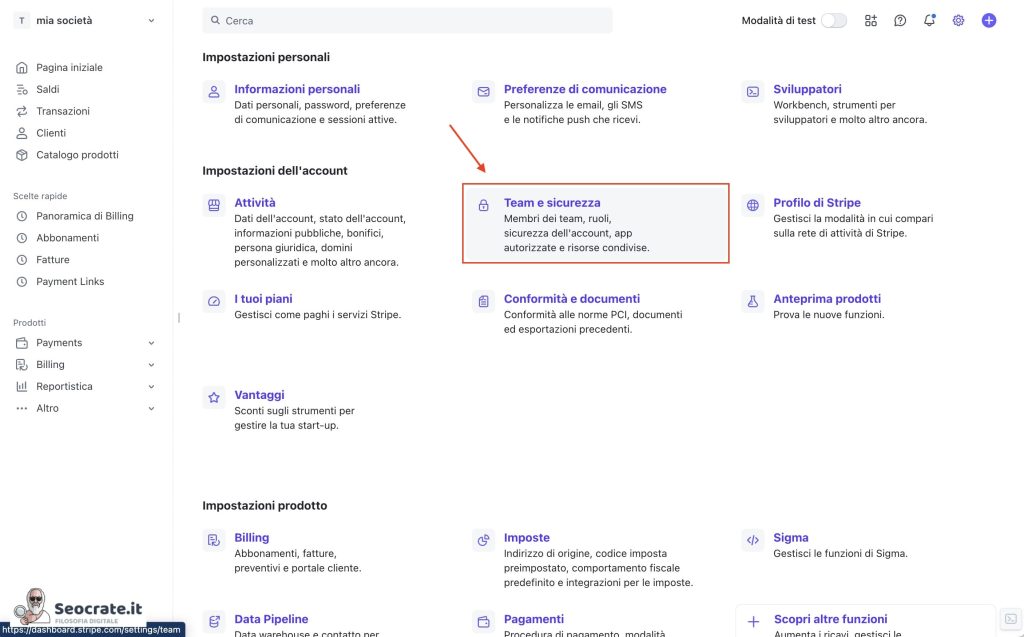Go to Transazioni in the sidebar
Viewport: 1024px width, 637px height.
point(63,111)
